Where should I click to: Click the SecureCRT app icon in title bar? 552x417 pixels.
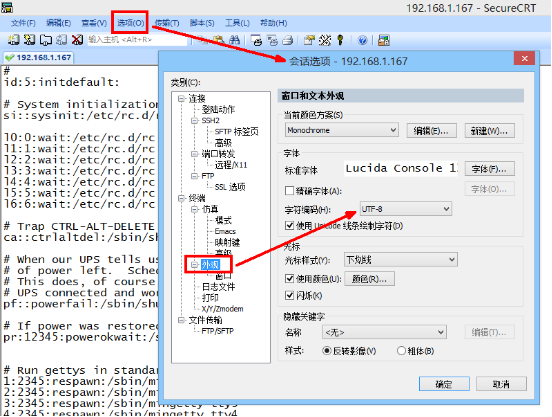pos(7,7)
